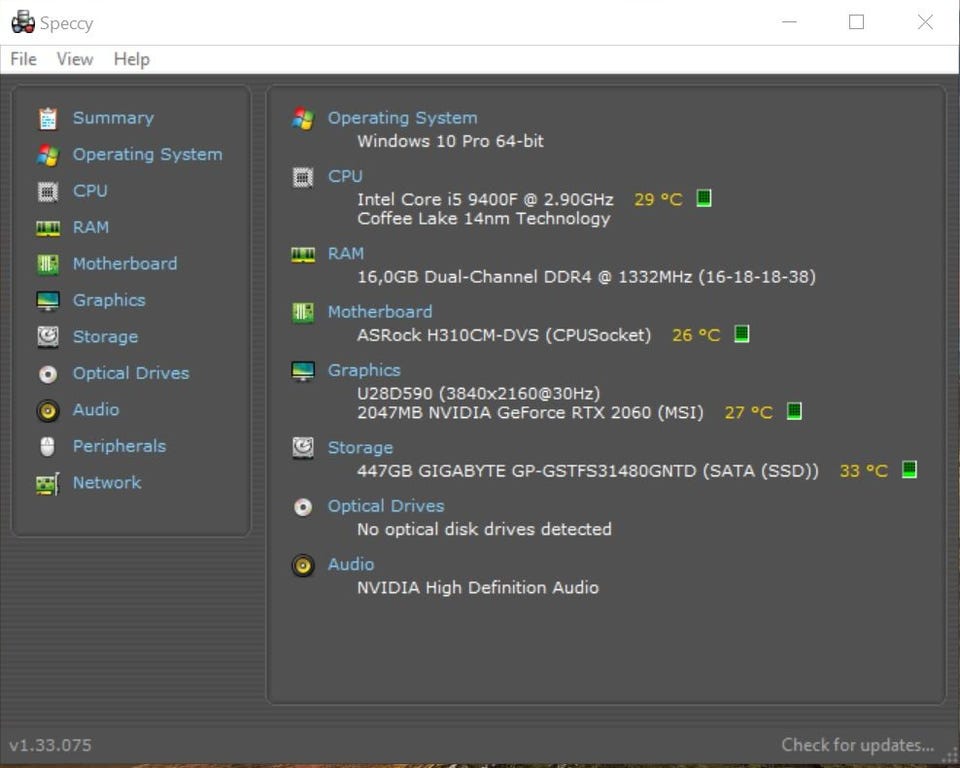This screenshot has height=768, width=960.
Task: Open Graphics details from sidebar
Action: [x=109, y=300]
